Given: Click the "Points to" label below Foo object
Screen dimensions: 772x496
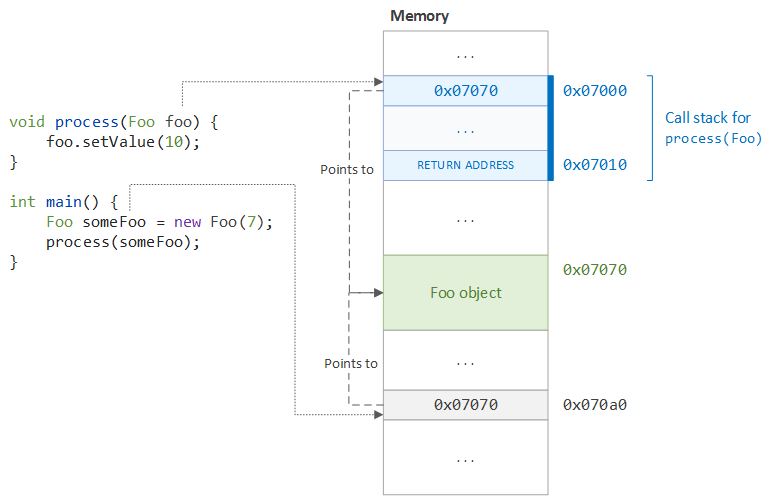Looking at the screenshot, I should [x=351, y=363].
